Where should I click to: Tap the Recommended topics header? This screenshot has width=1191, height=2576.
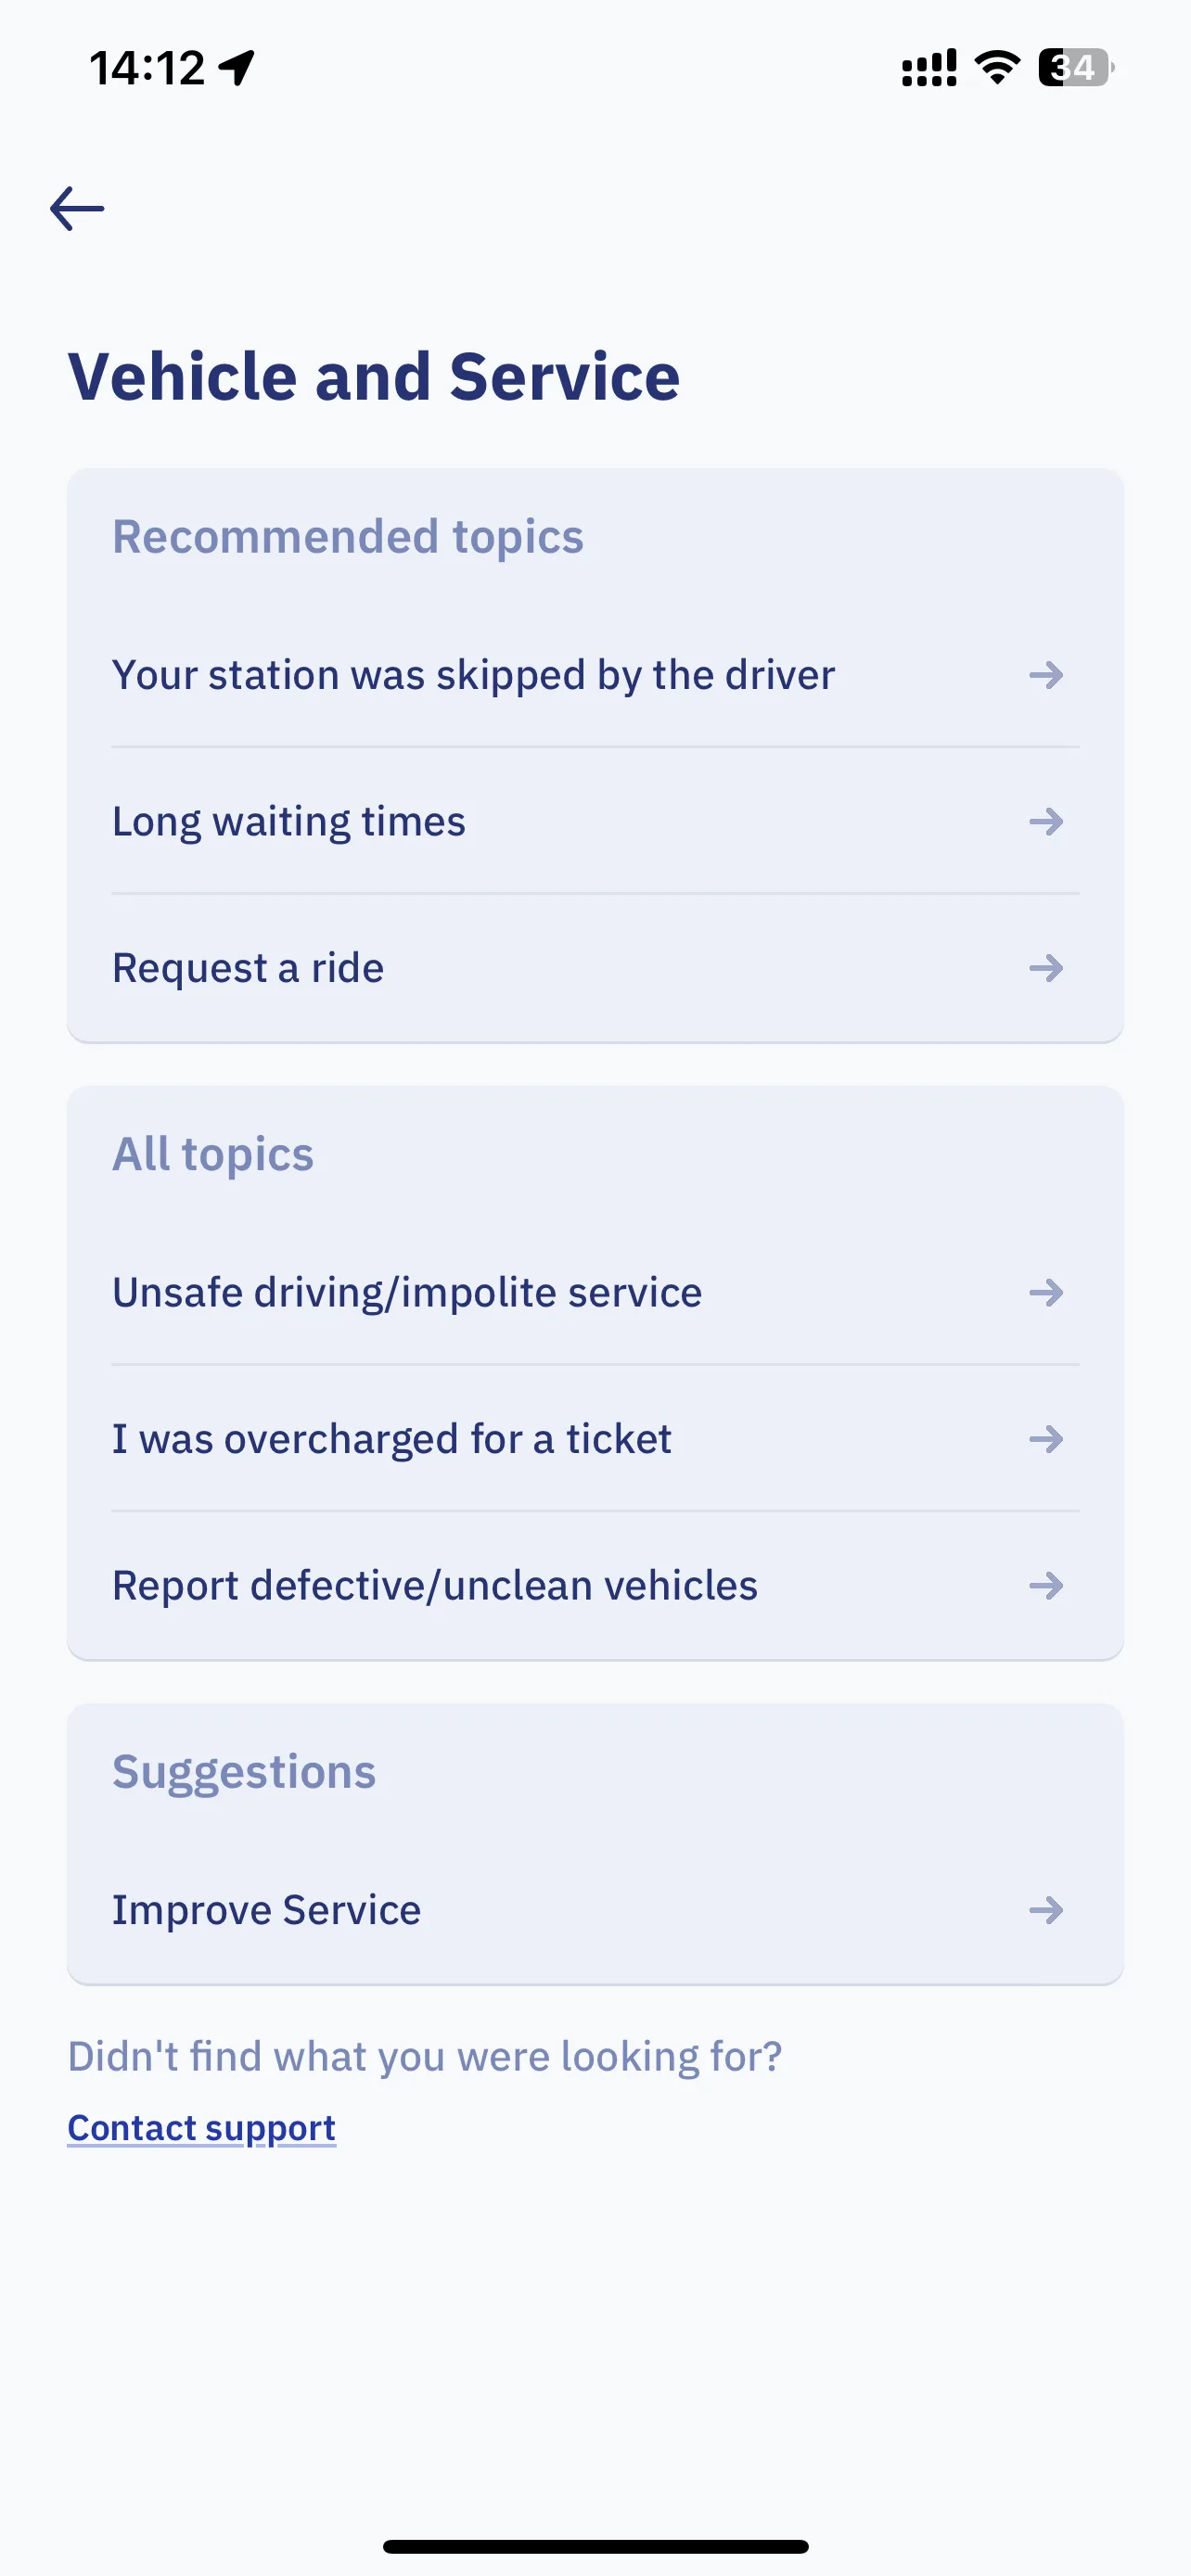coord(347,537)
